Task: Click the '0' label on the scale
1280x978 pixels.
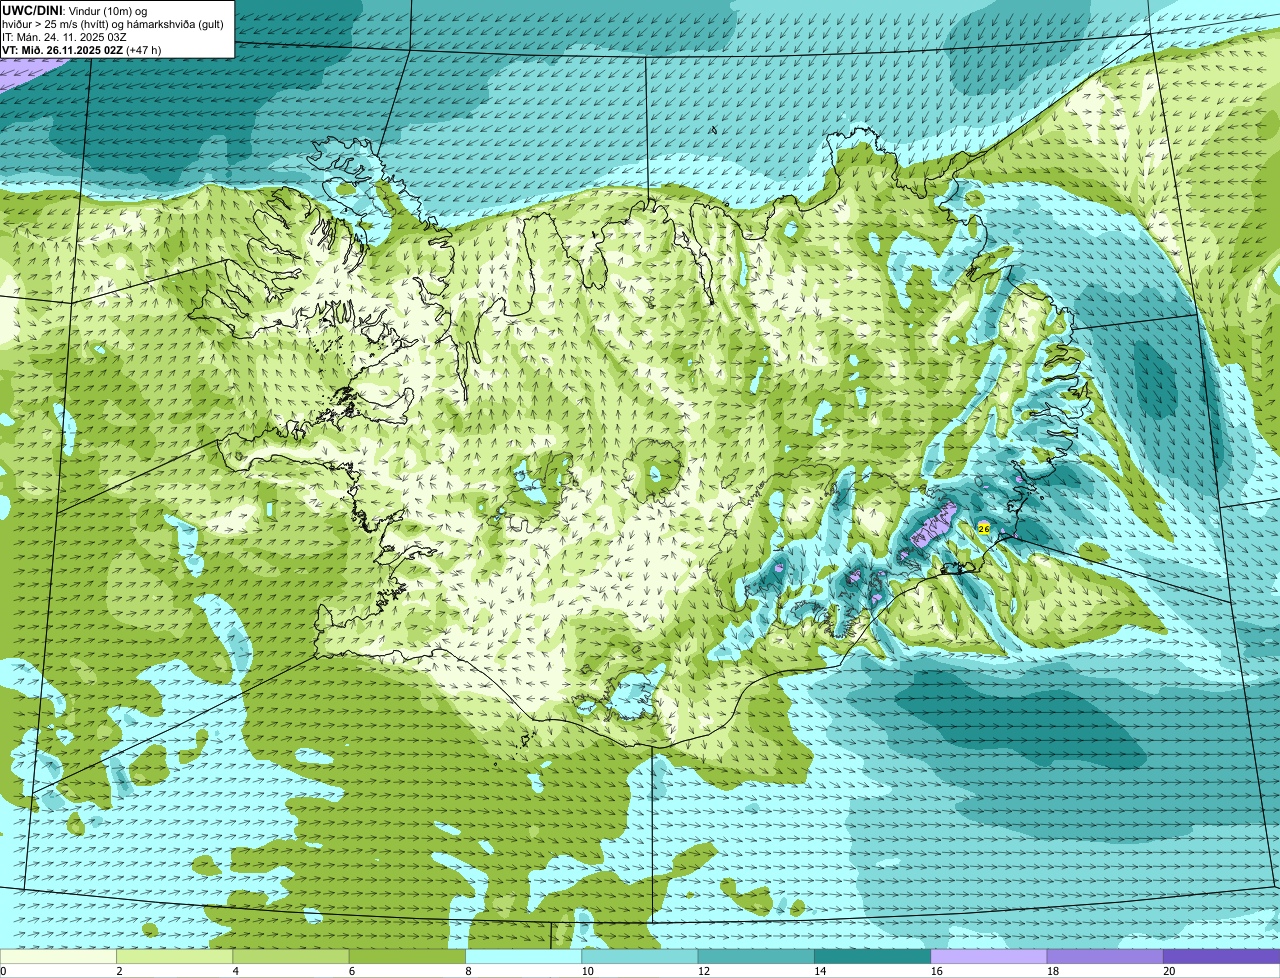Action: (x=3, y=971)
